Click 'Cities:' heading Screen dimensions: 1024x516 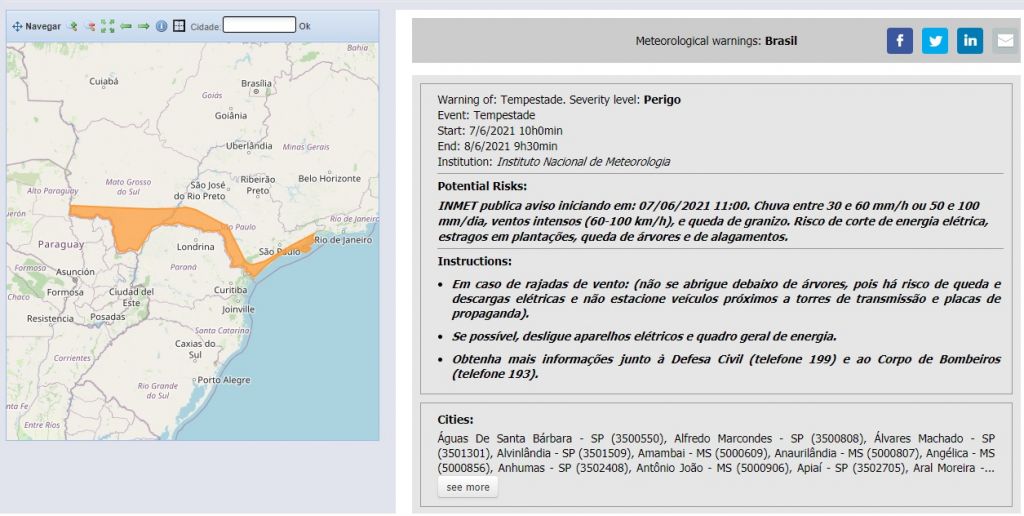(456, 419)
